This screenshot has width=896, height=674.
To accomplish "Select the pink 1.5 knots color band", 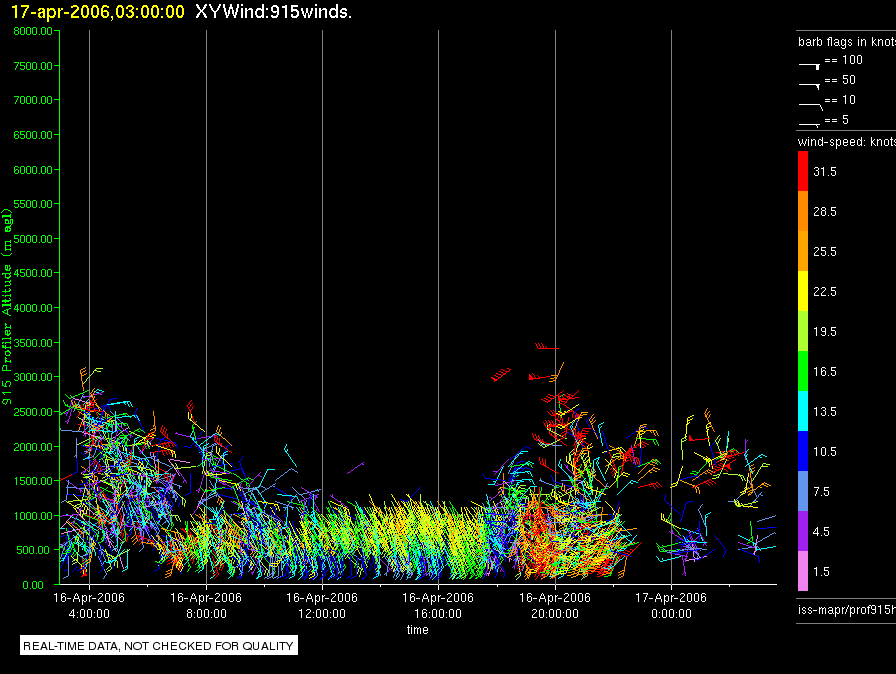I will [803, 571].
